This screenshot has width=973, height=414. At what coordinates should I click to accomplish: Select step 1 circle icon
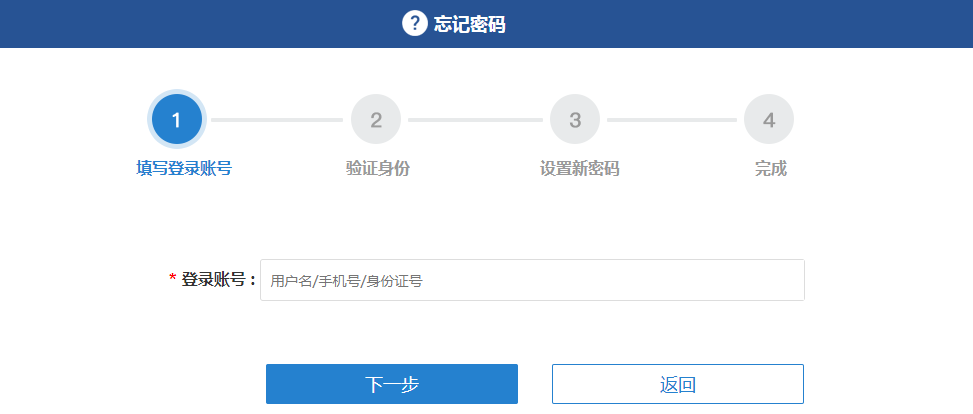[177, 120]
